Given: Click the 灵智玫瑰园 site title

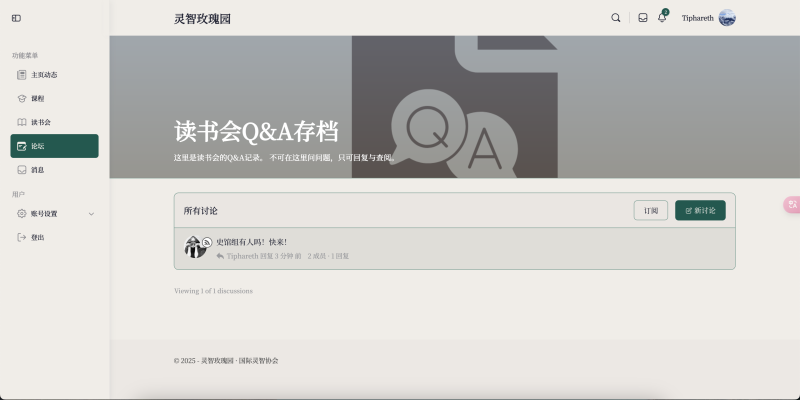Looking at the screenshot, I should click(x=203, y=19).
